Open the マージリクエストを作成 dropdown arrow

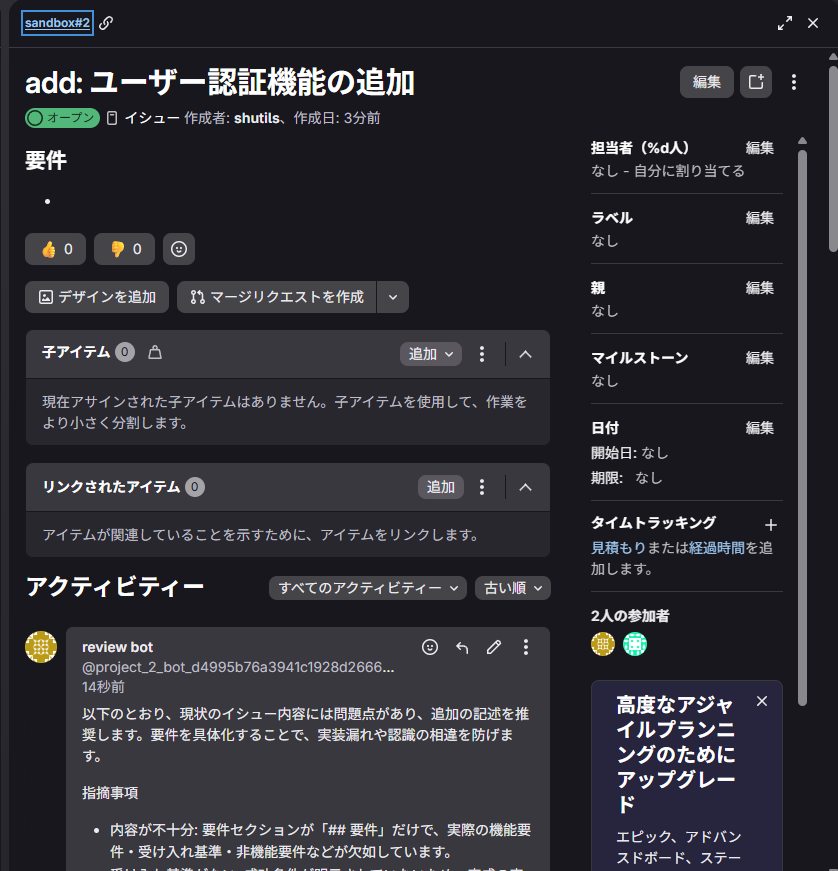[x=392, y=297]
